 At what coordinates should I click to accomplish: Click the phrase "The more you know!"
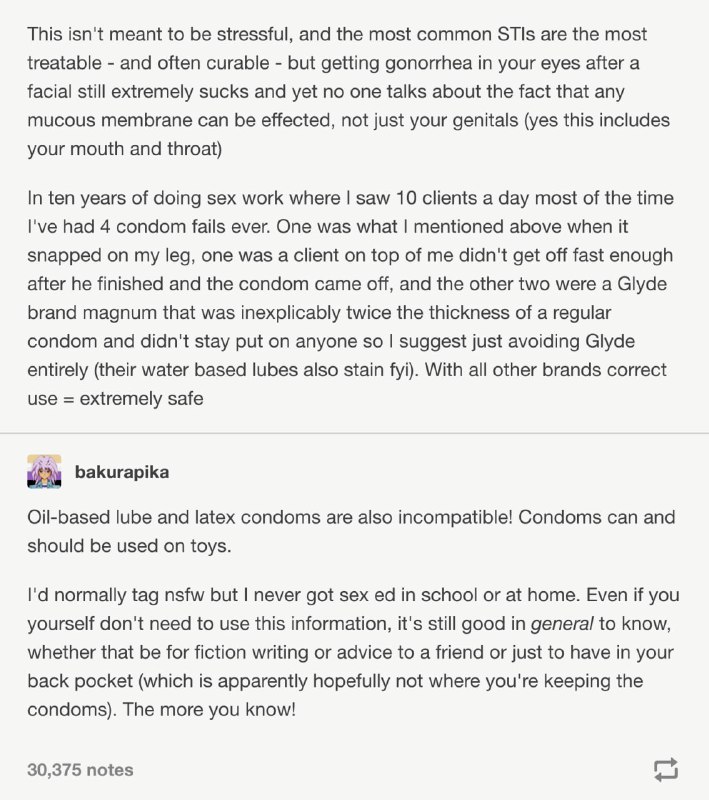coord(209,709)
